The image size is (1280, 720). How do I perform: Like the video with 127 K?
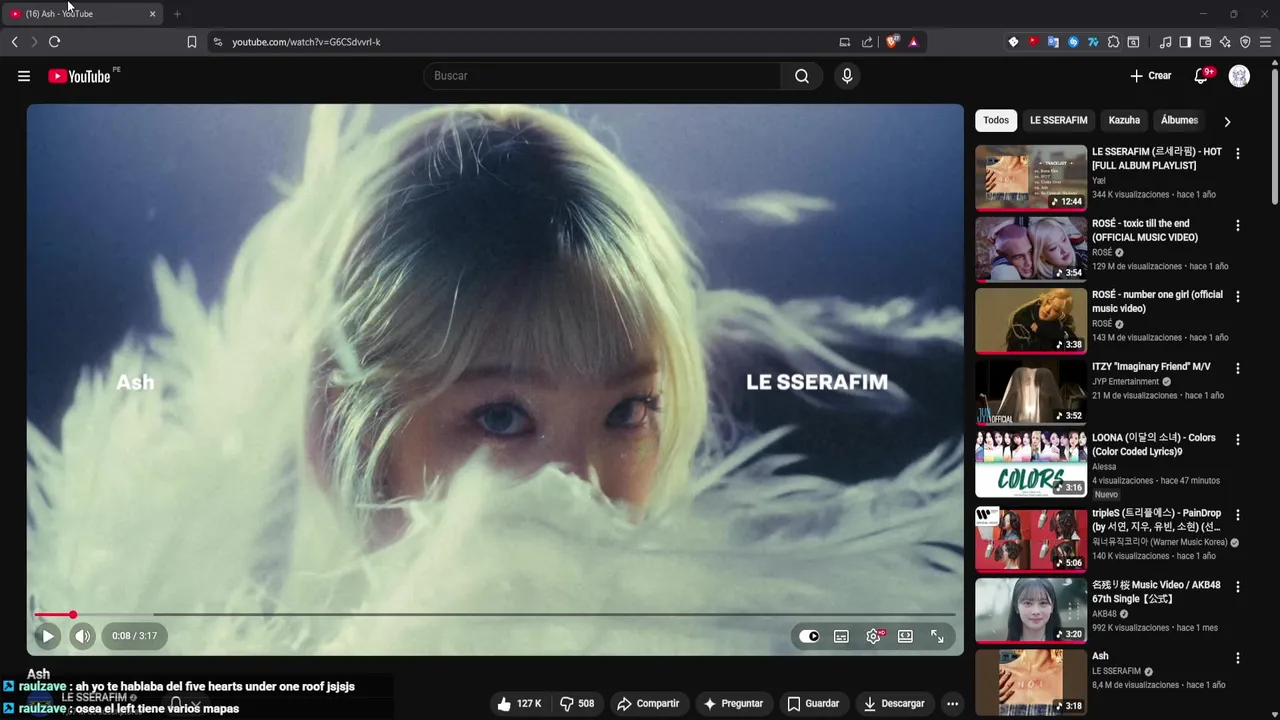tap(519, 704)
